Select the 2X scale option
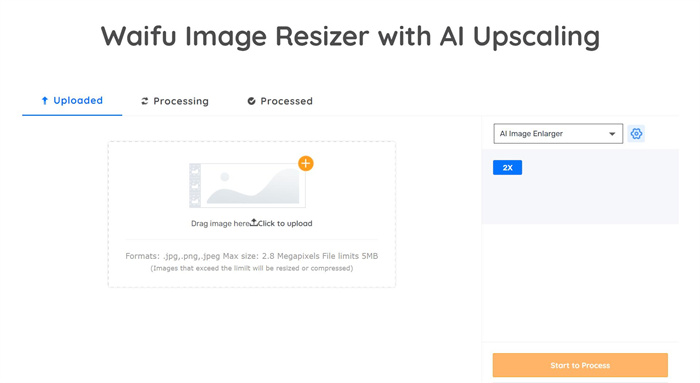 pos(507,167)
